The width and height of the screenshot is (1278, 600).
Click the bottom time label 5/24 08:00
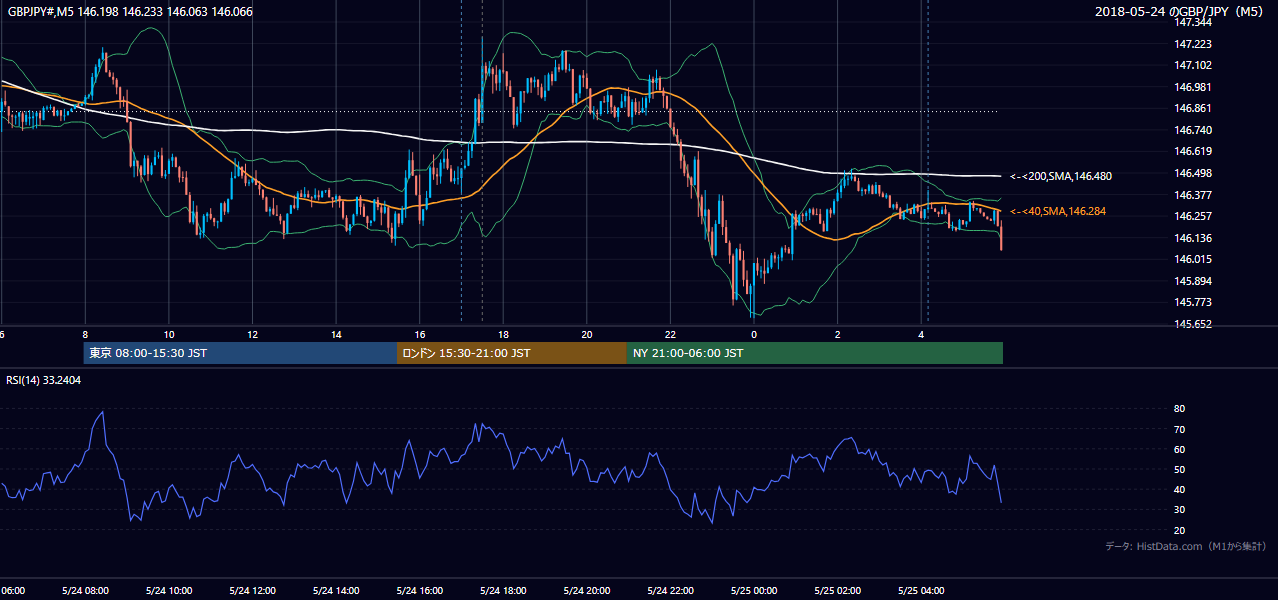tap(84, 590)
